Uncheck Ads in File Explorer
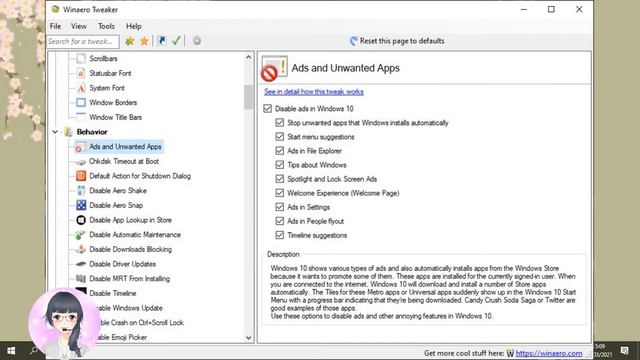 tap(280, 151)
